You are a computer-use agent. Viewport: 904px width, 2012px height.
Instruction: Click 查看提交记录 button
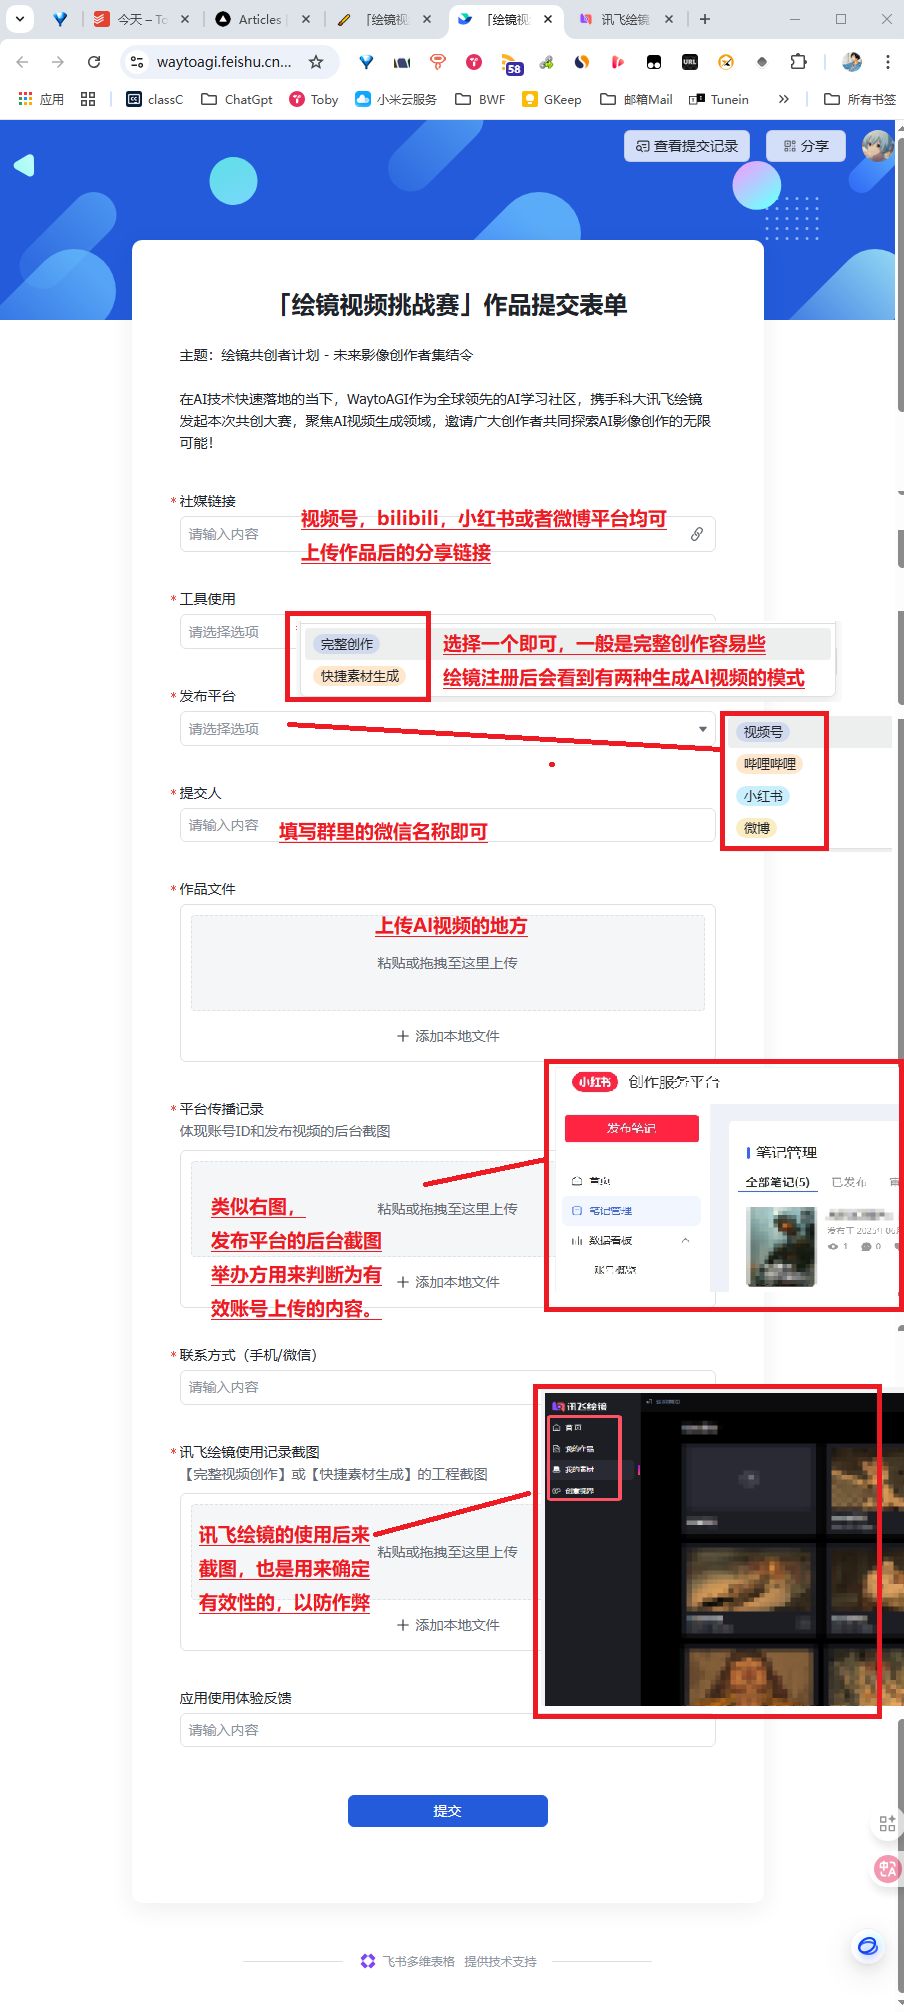(x=687, y=146)
